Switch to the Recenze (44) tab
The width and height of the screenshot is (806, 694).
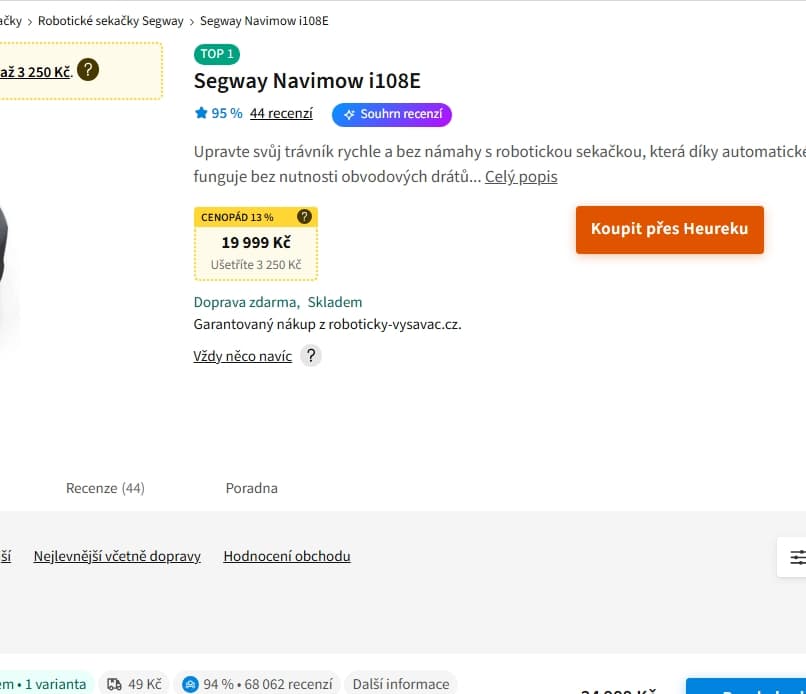click(x=105, y=488)
